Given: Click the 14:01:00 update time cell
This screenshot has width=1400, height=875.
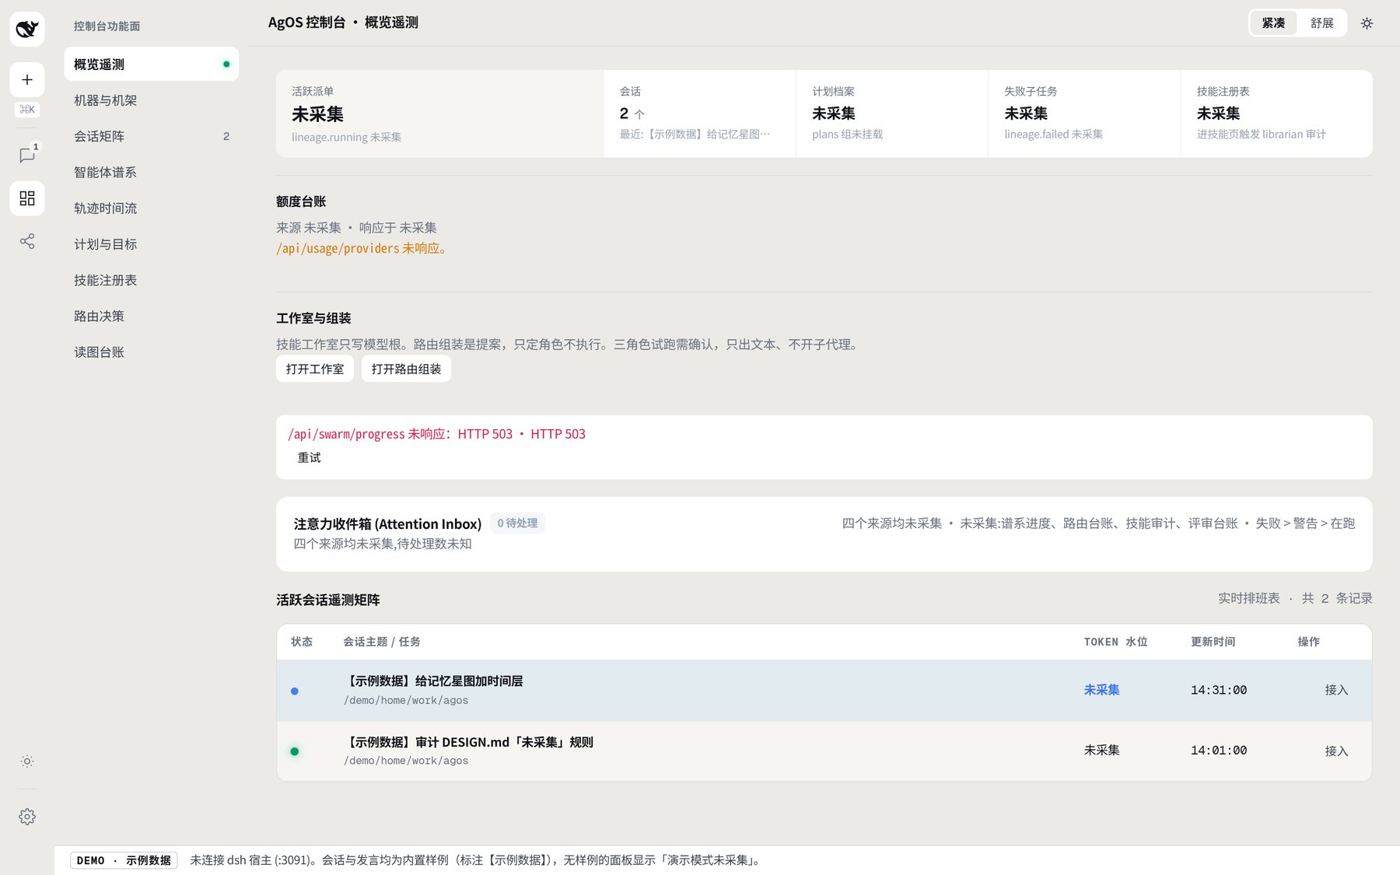Looking at the screenshot, I should click(1219, 750).
